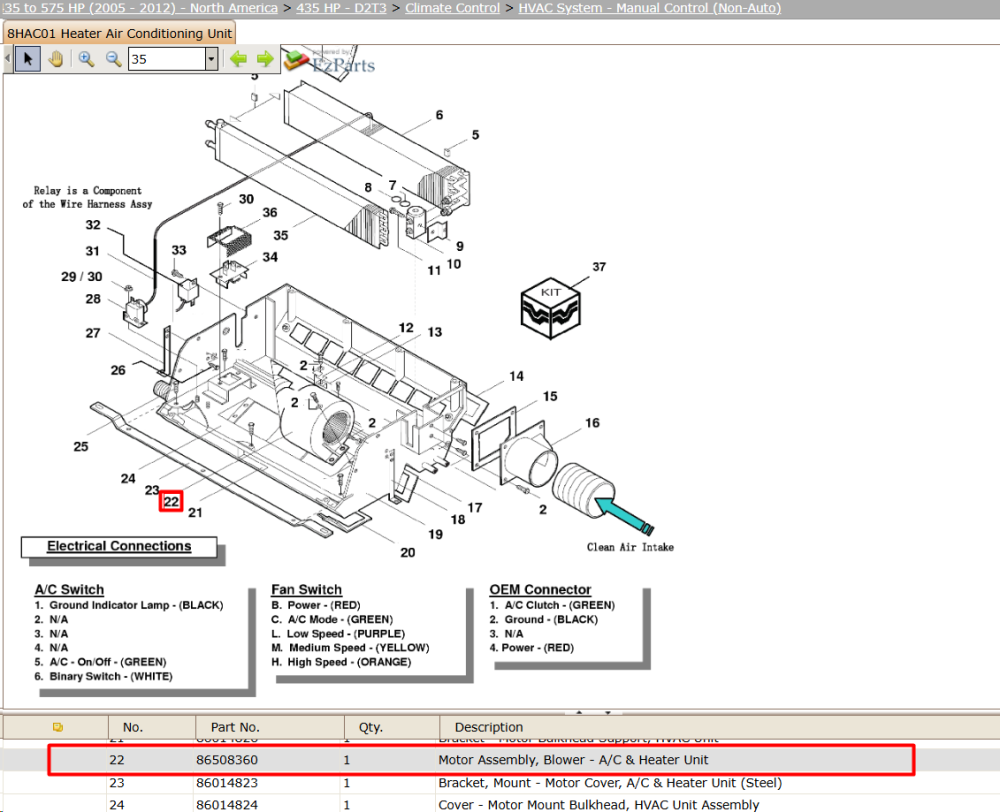Screen dimensions: 1000x812
Task: Click the panel splitter down arrow
Action: pyautogui.click(x=608, y=712)
